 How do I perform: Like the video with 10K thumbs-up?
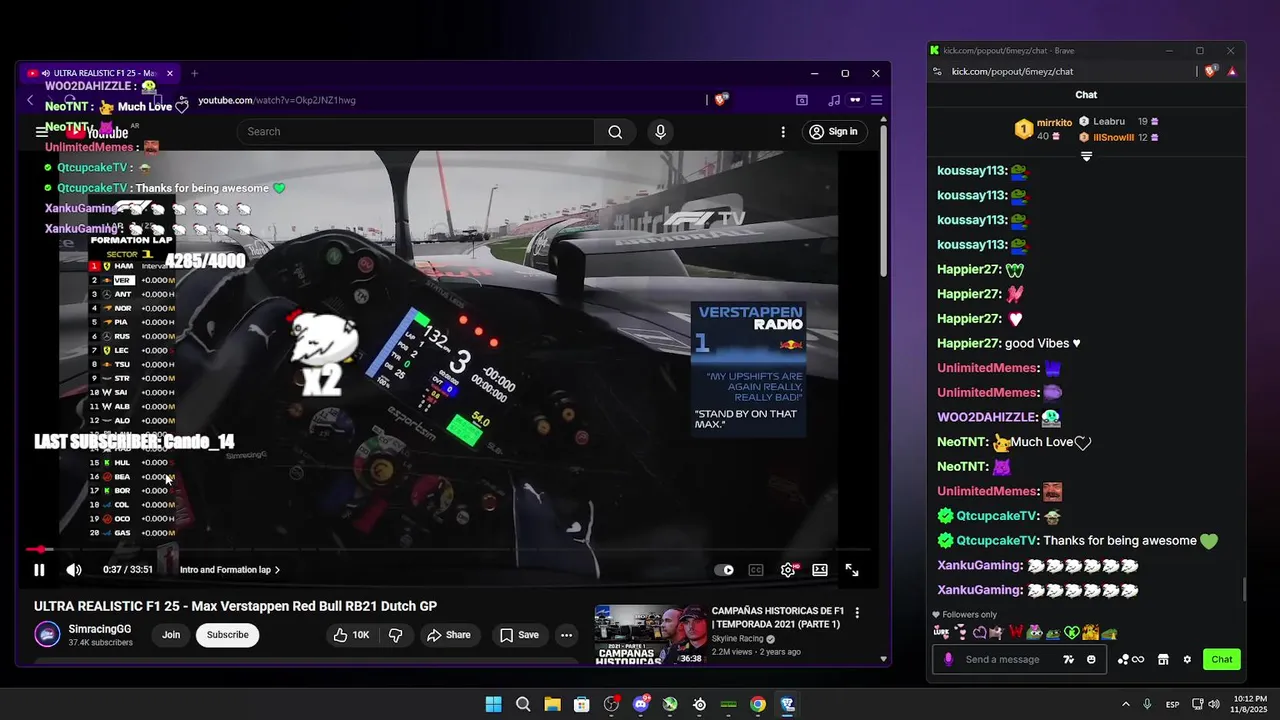(x=351, y=635)
